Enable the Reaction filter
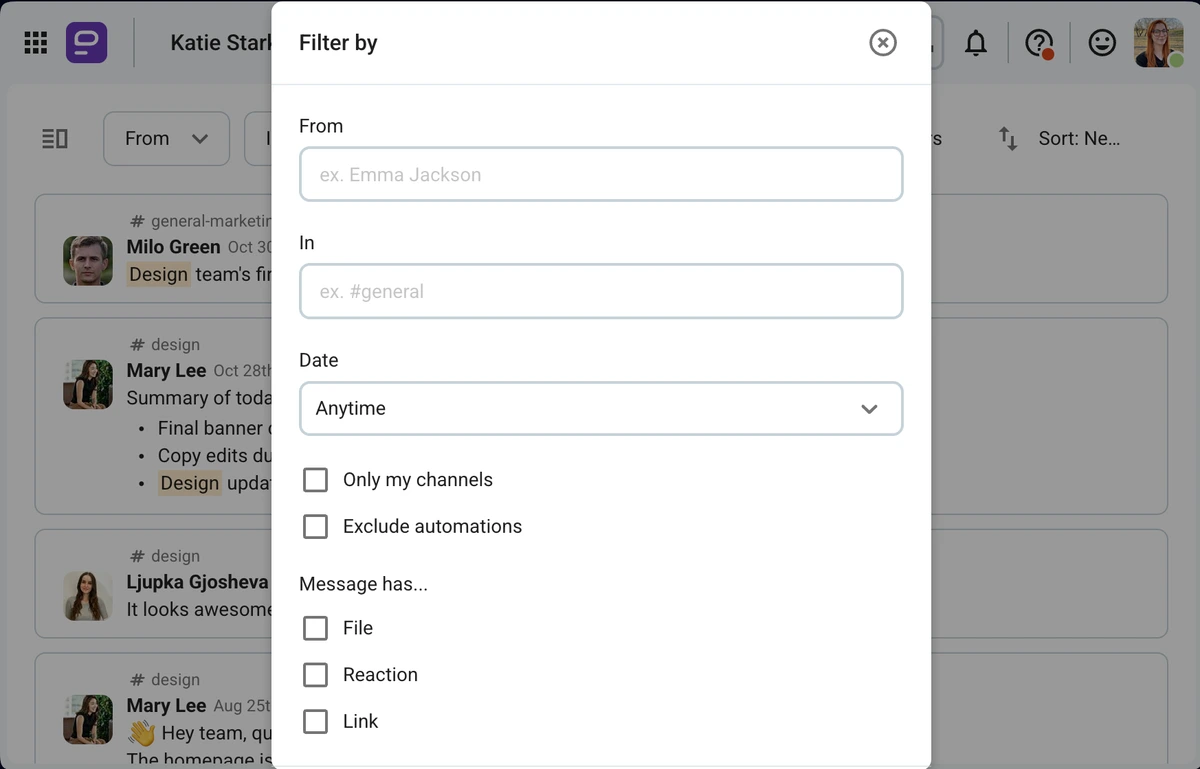The width and height of the screenshot is (1200, 769). coord(315,674)
